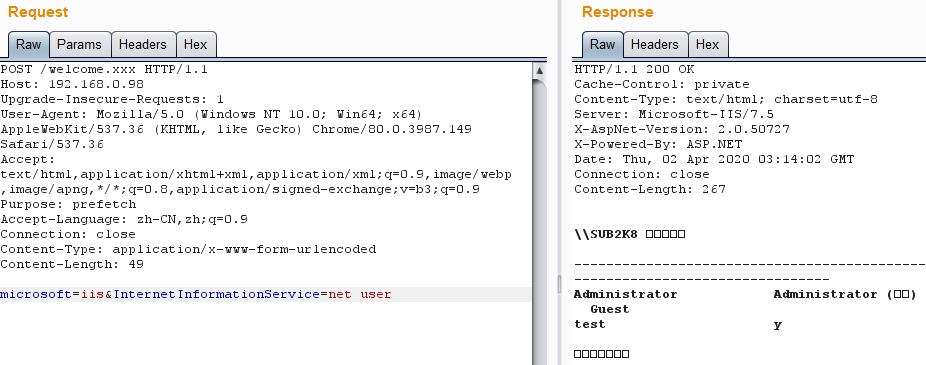Click the Purpose: prefetch header

click(69, 204)
